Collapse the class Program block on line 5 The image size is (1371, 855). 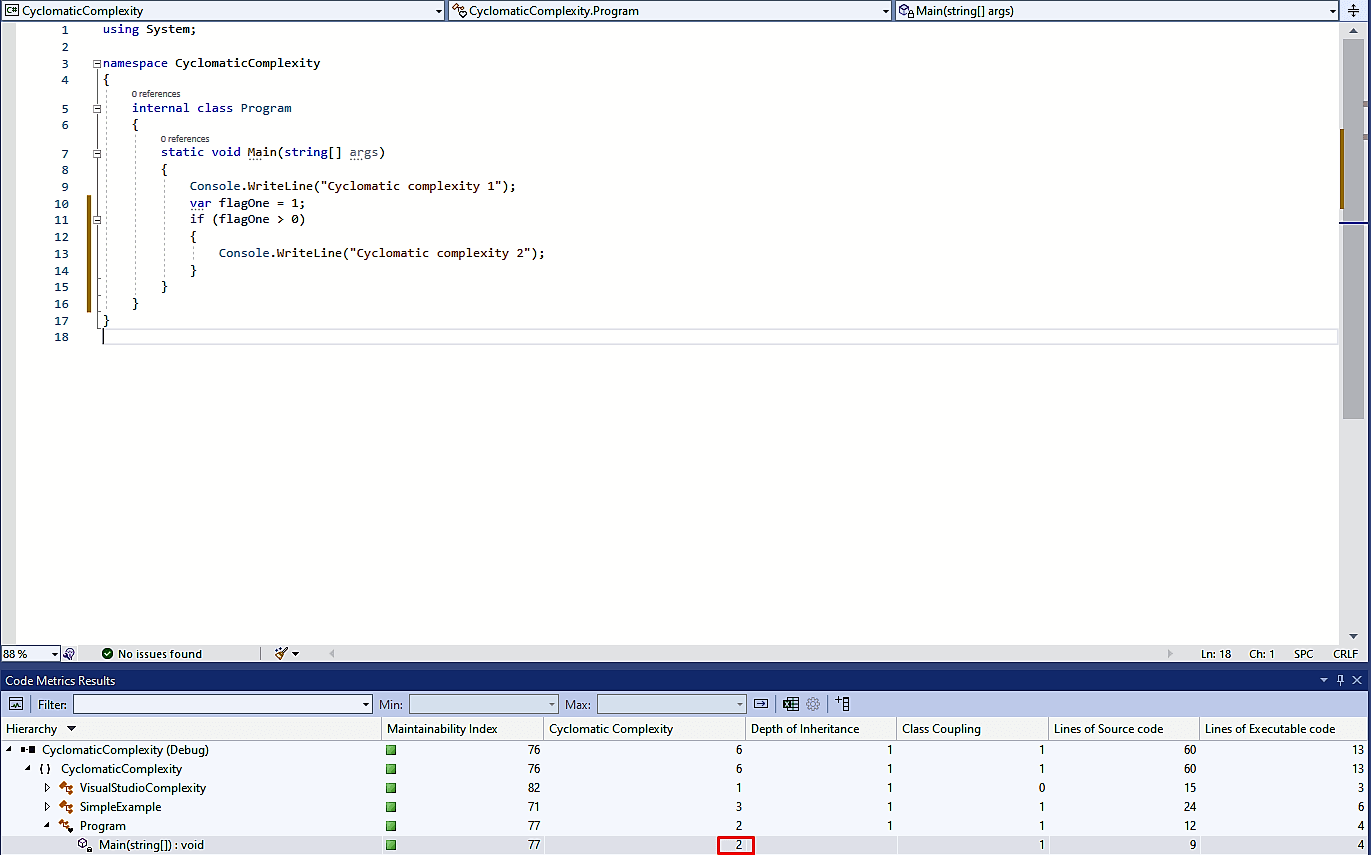pyautogui.click(x=97, y=108)
